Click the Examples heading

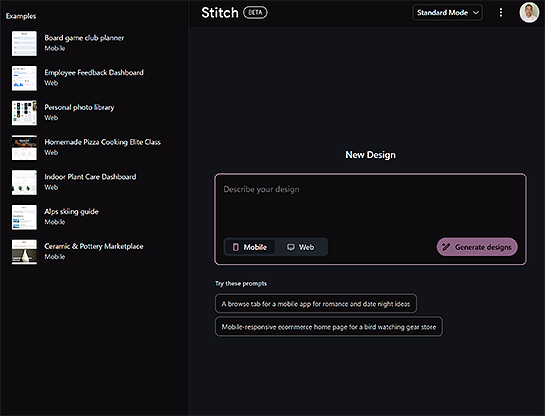pyautogui.click(x=21, y=16)
